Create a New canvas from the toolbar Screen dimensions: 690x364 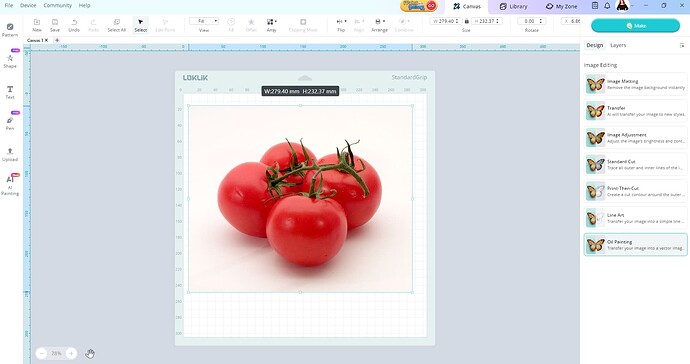click(37, 25)
